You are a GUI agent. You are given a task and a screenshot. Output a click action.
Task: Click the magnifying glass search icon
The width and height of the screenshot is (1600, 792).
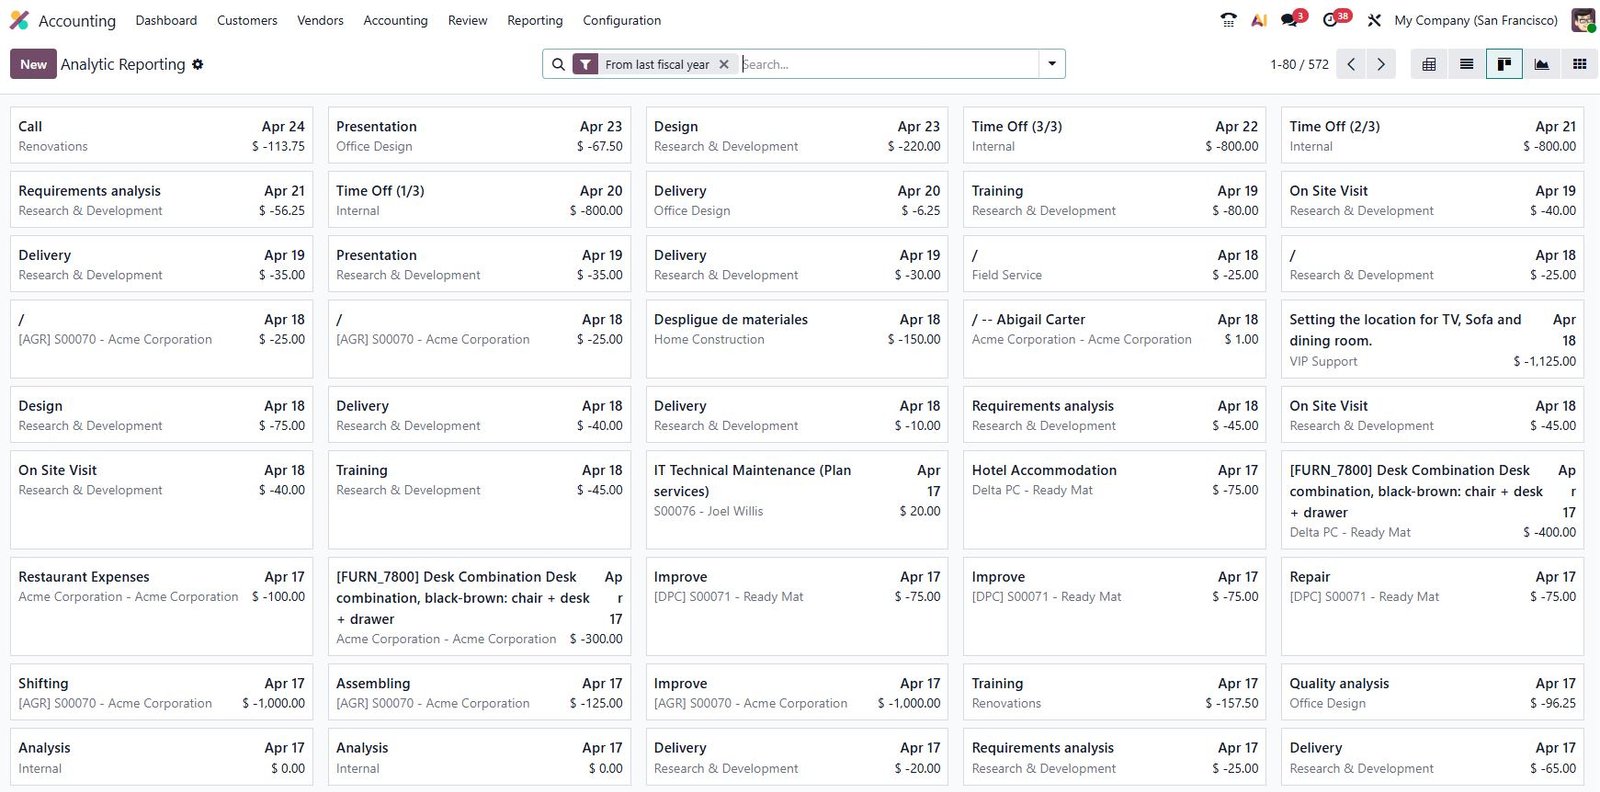558,64
